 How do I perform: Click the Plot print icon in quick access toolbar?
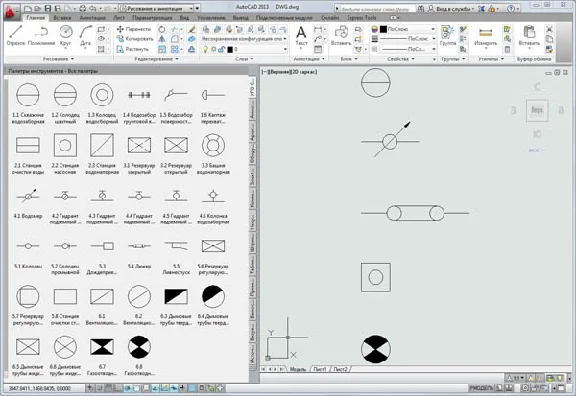(83, 8)
